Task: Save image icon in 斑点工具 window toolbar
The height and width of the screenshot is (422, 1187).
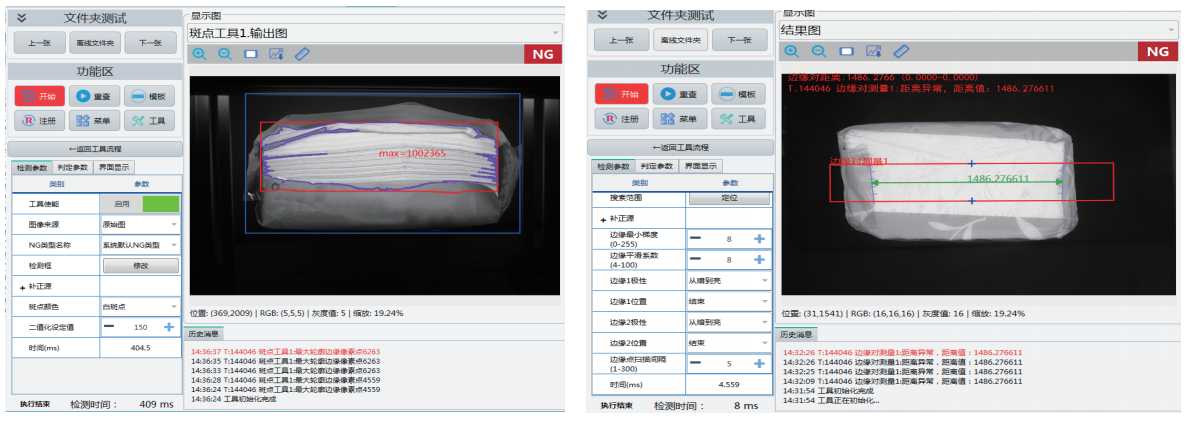Action: point(276,55)
